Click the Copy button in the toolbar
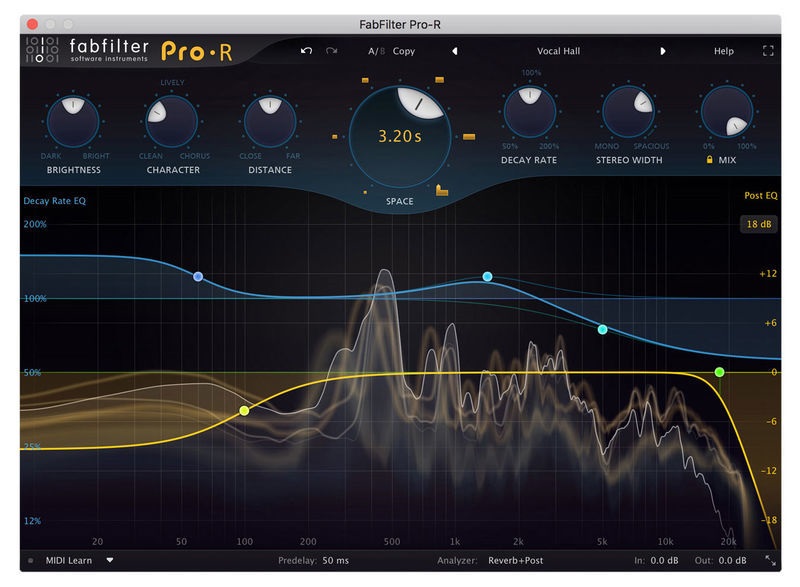This screenshot has width=800, height=587. 404,49
